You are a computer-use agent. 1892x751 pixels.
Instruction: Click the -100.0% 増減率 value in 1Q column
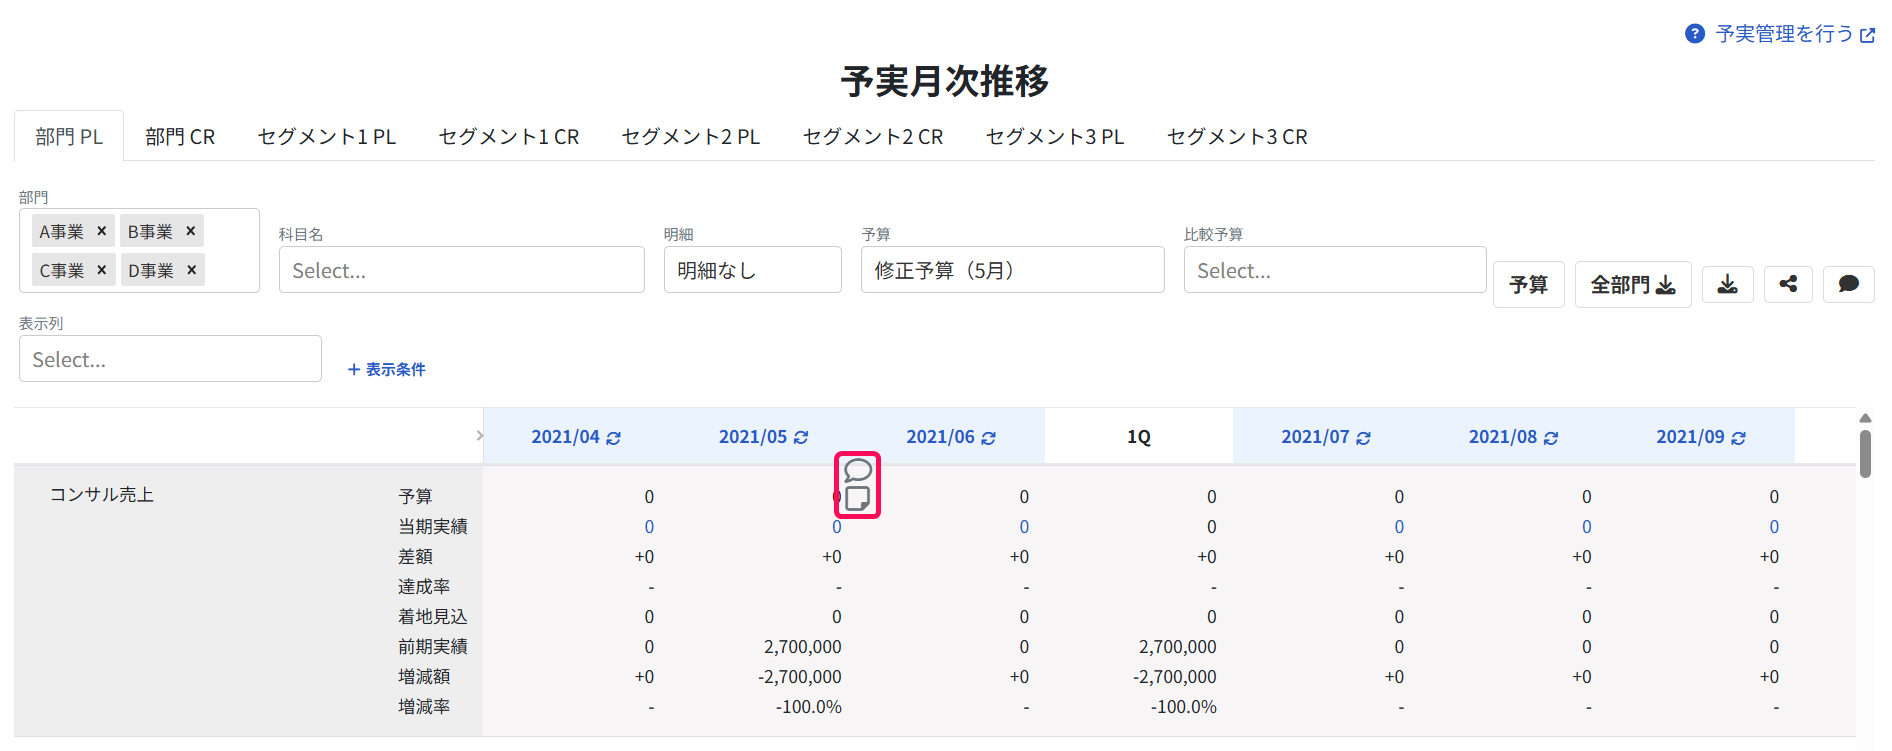1184,707
